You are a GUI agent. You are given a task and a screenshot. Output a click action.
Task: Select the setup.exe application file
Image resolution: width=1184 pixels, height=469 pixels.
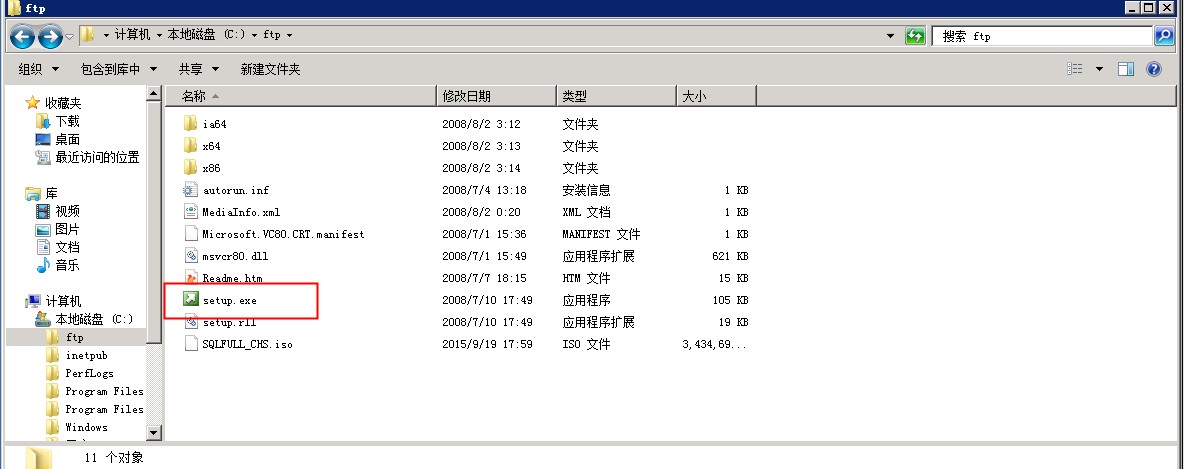coord(229,300)
